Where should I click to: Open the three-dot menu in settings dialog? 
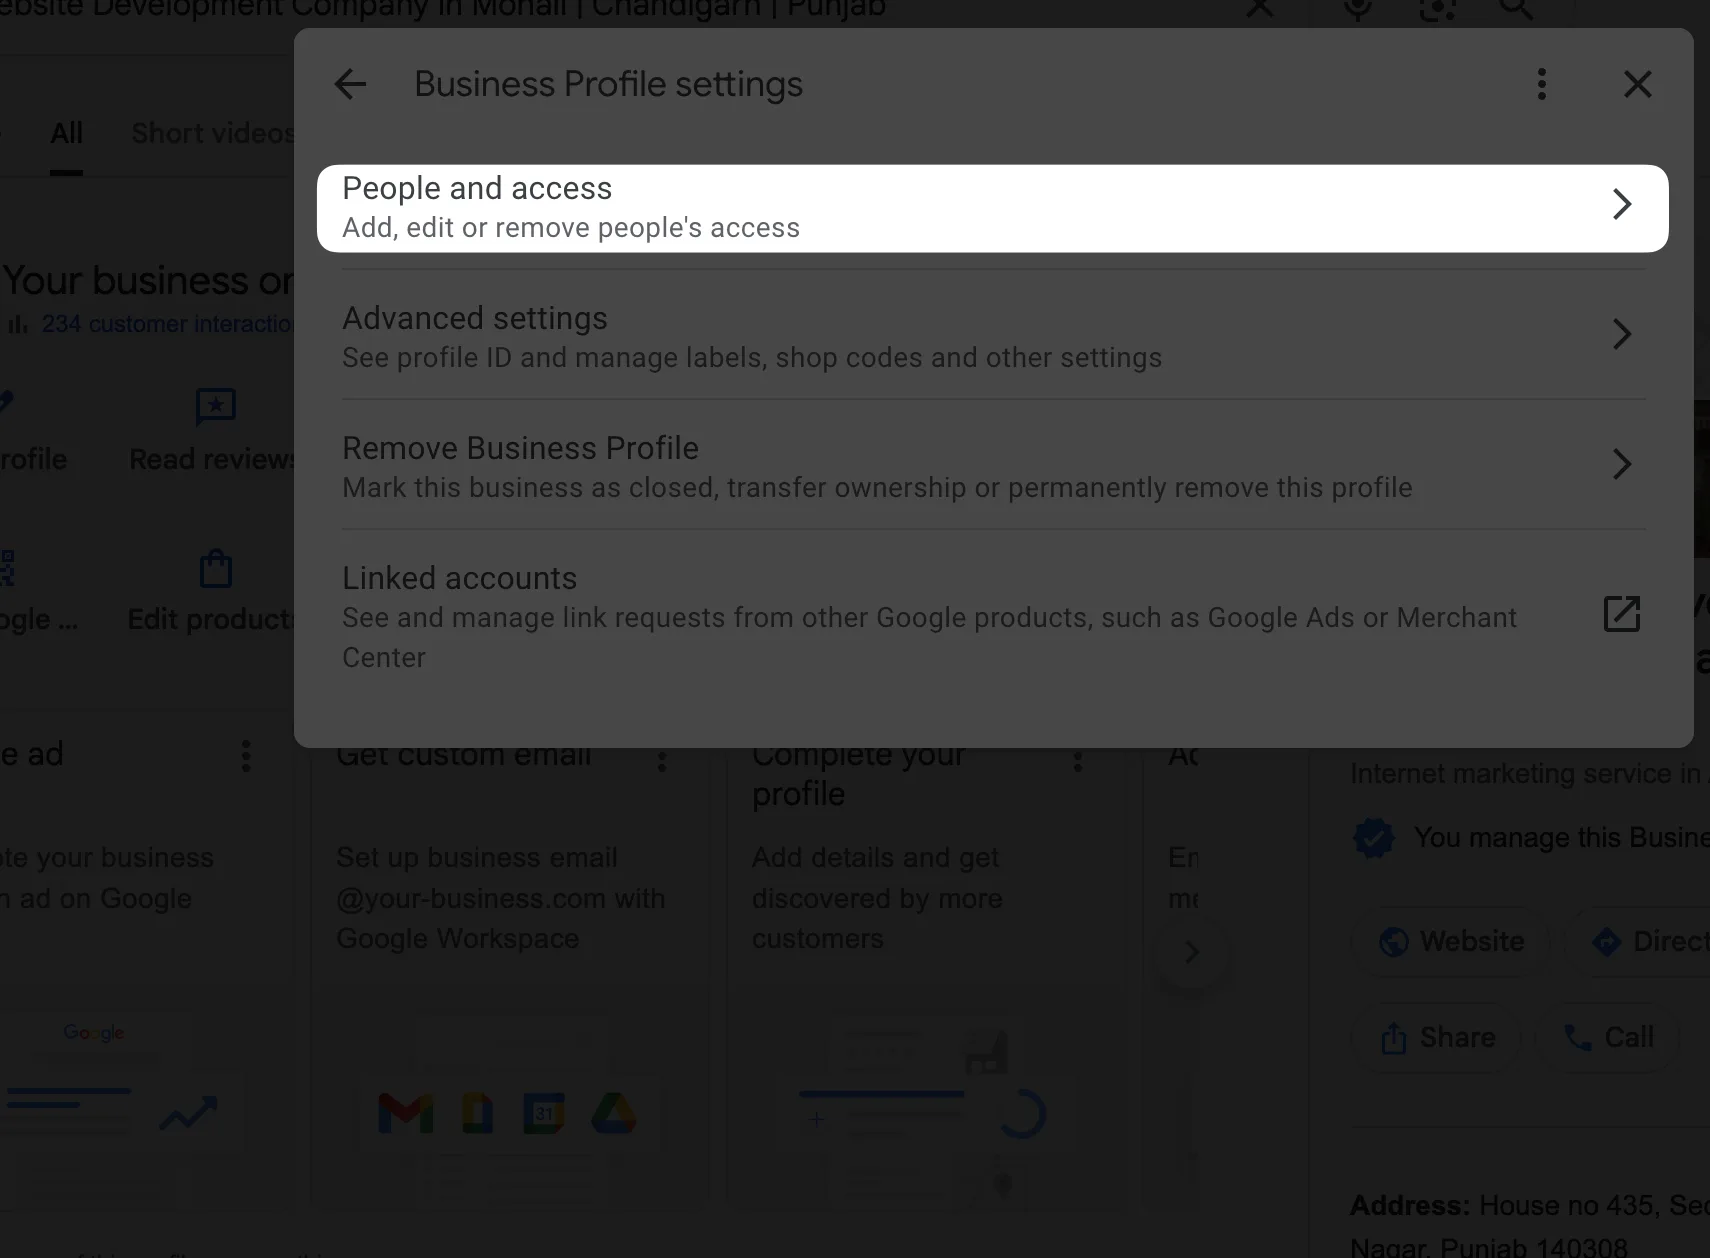pyautogui.click(x=1541, y=84)
